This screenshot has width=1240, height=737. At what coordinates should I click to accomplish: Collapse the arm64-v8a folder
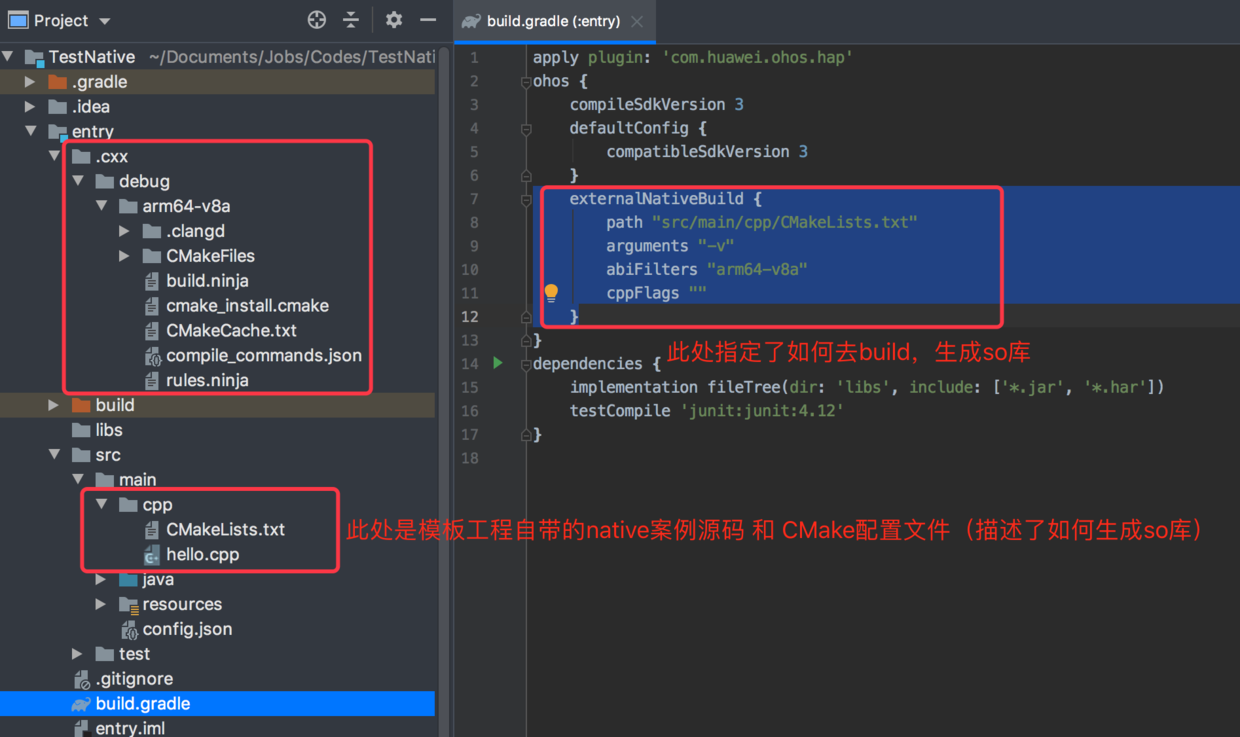click(102, 206)
